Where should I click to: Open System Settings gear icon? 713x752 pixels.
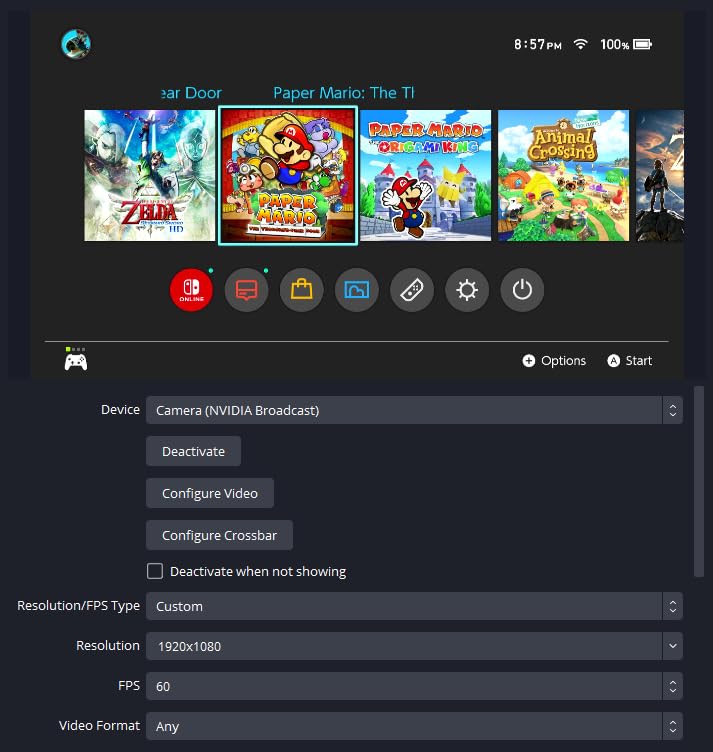(467, 290)
